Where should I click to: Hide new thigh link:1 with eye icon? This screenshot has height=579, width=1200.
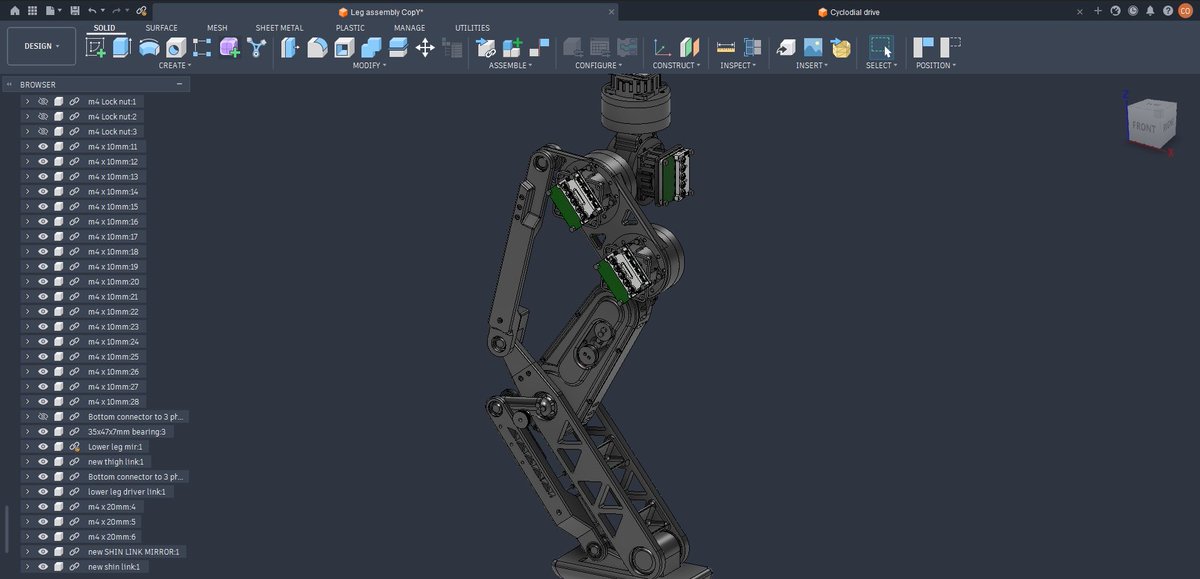point(43,462)
